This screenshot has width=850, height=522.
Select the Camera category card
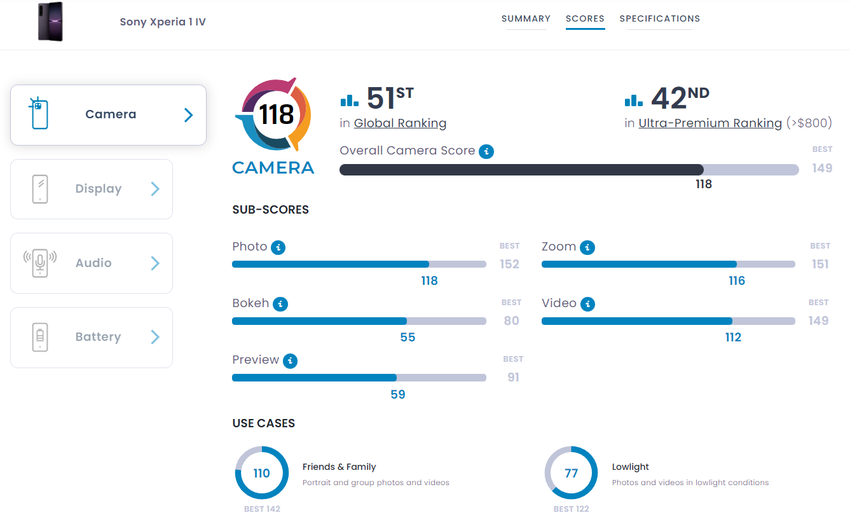pyautogui.click(x=108, y=114)
